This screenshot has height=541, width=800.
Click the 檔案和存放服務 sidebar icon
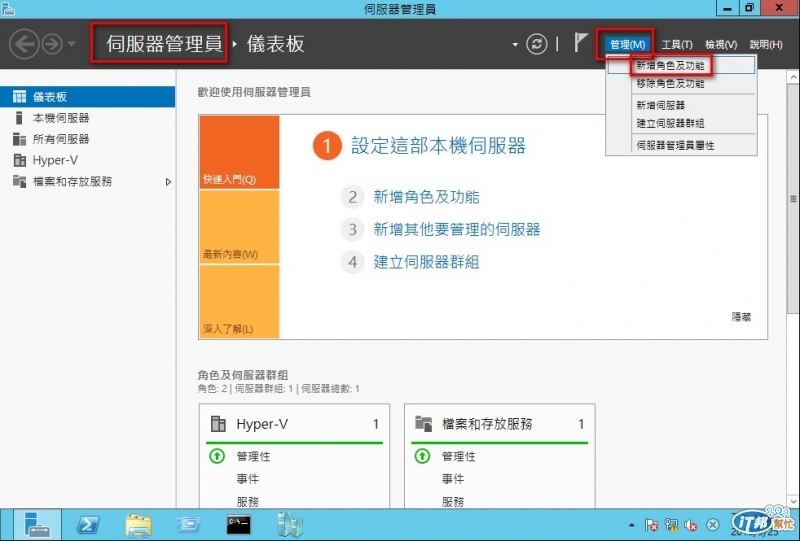[19, 181]
